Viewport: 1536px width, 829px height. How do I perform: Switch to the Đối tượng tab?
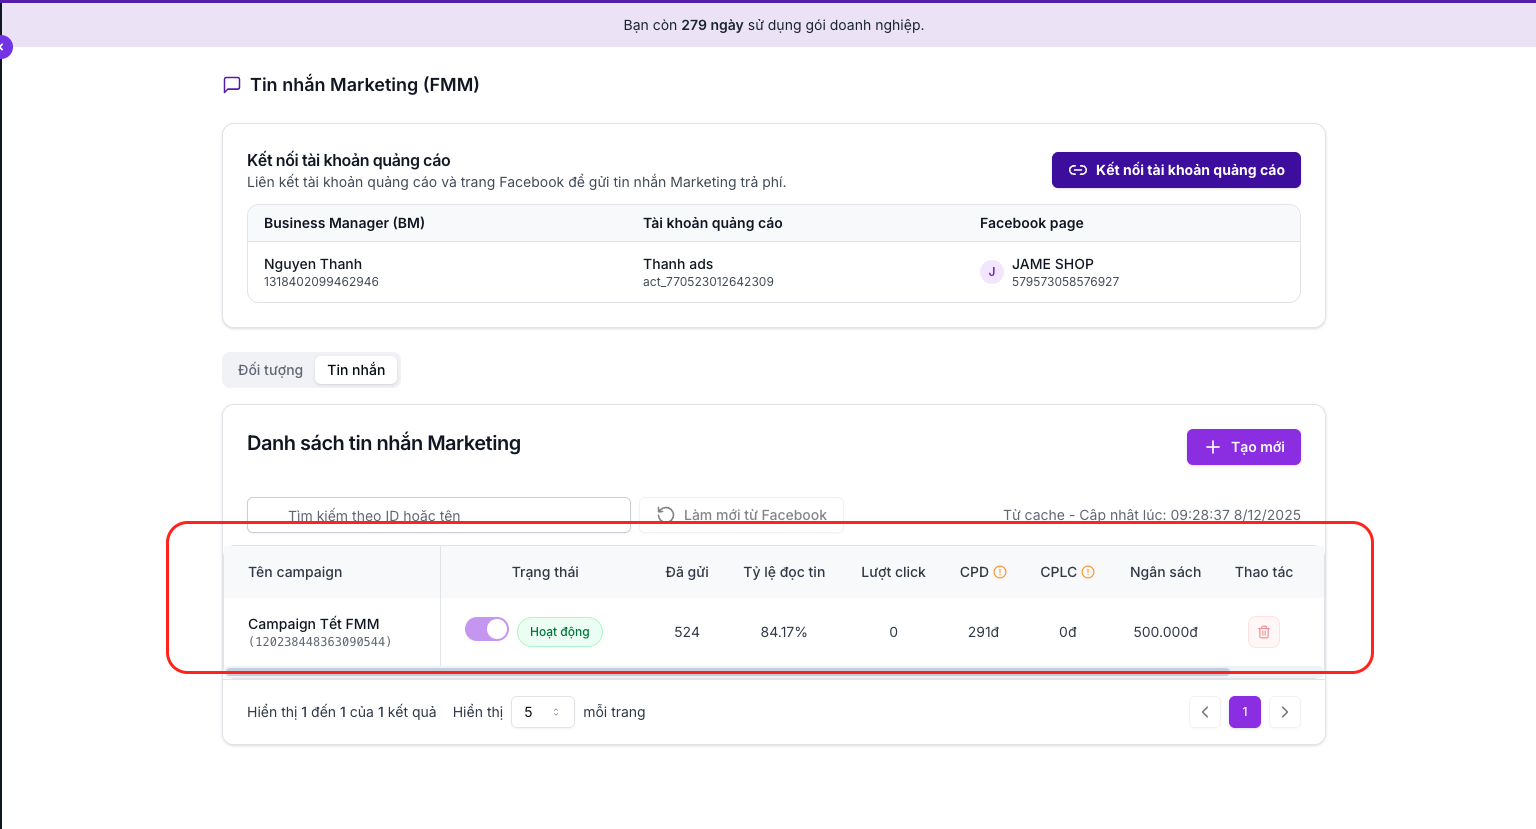click(x=270, y=370)
